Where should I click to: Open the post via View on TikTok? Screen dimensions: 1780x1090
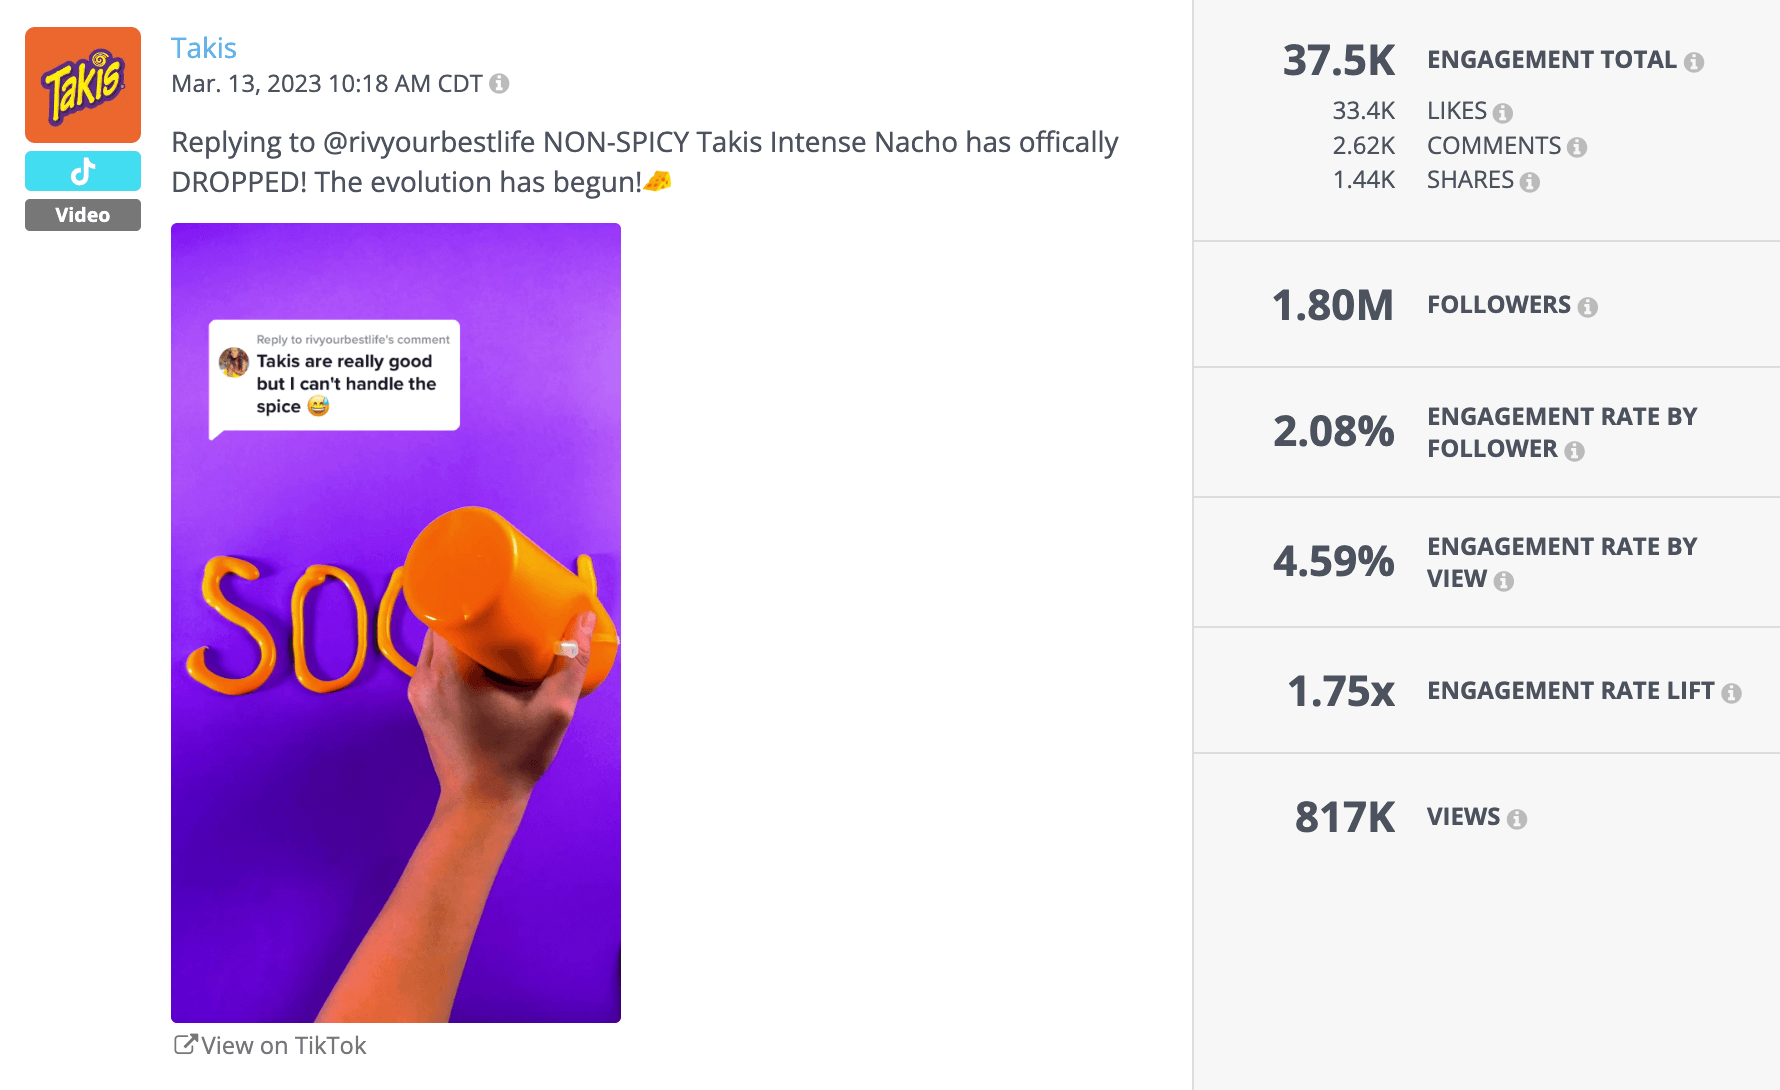(x=283, y=1045)
